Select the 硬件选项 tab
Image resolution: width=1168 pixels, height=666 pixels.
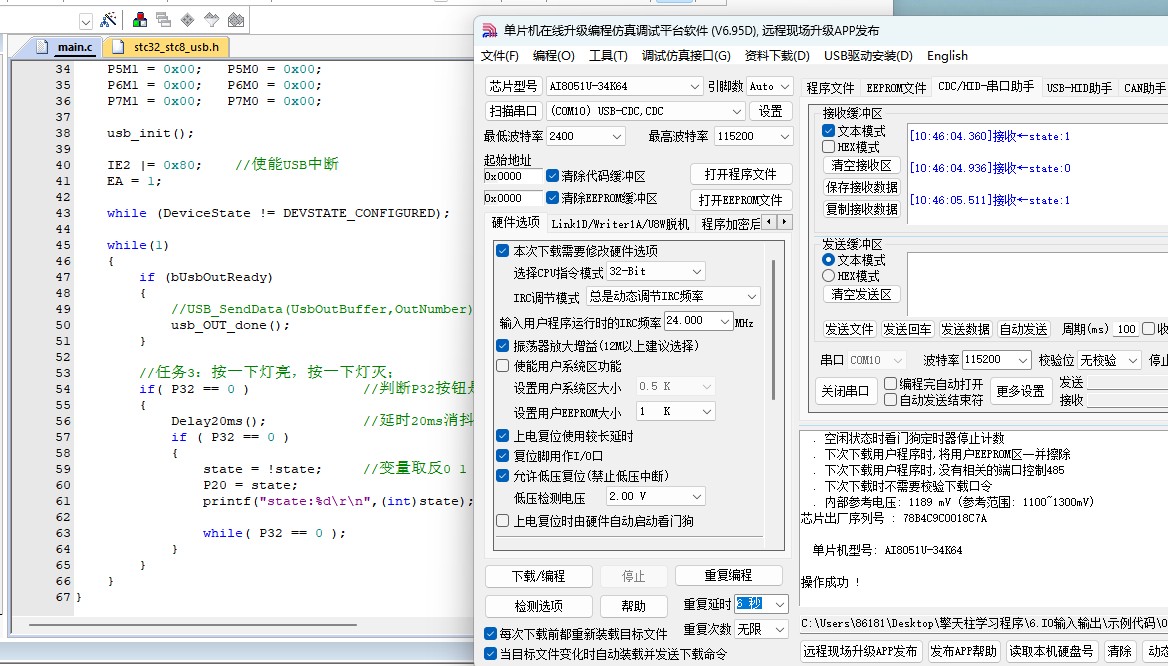pyautogui.click(x=515, y=223)
